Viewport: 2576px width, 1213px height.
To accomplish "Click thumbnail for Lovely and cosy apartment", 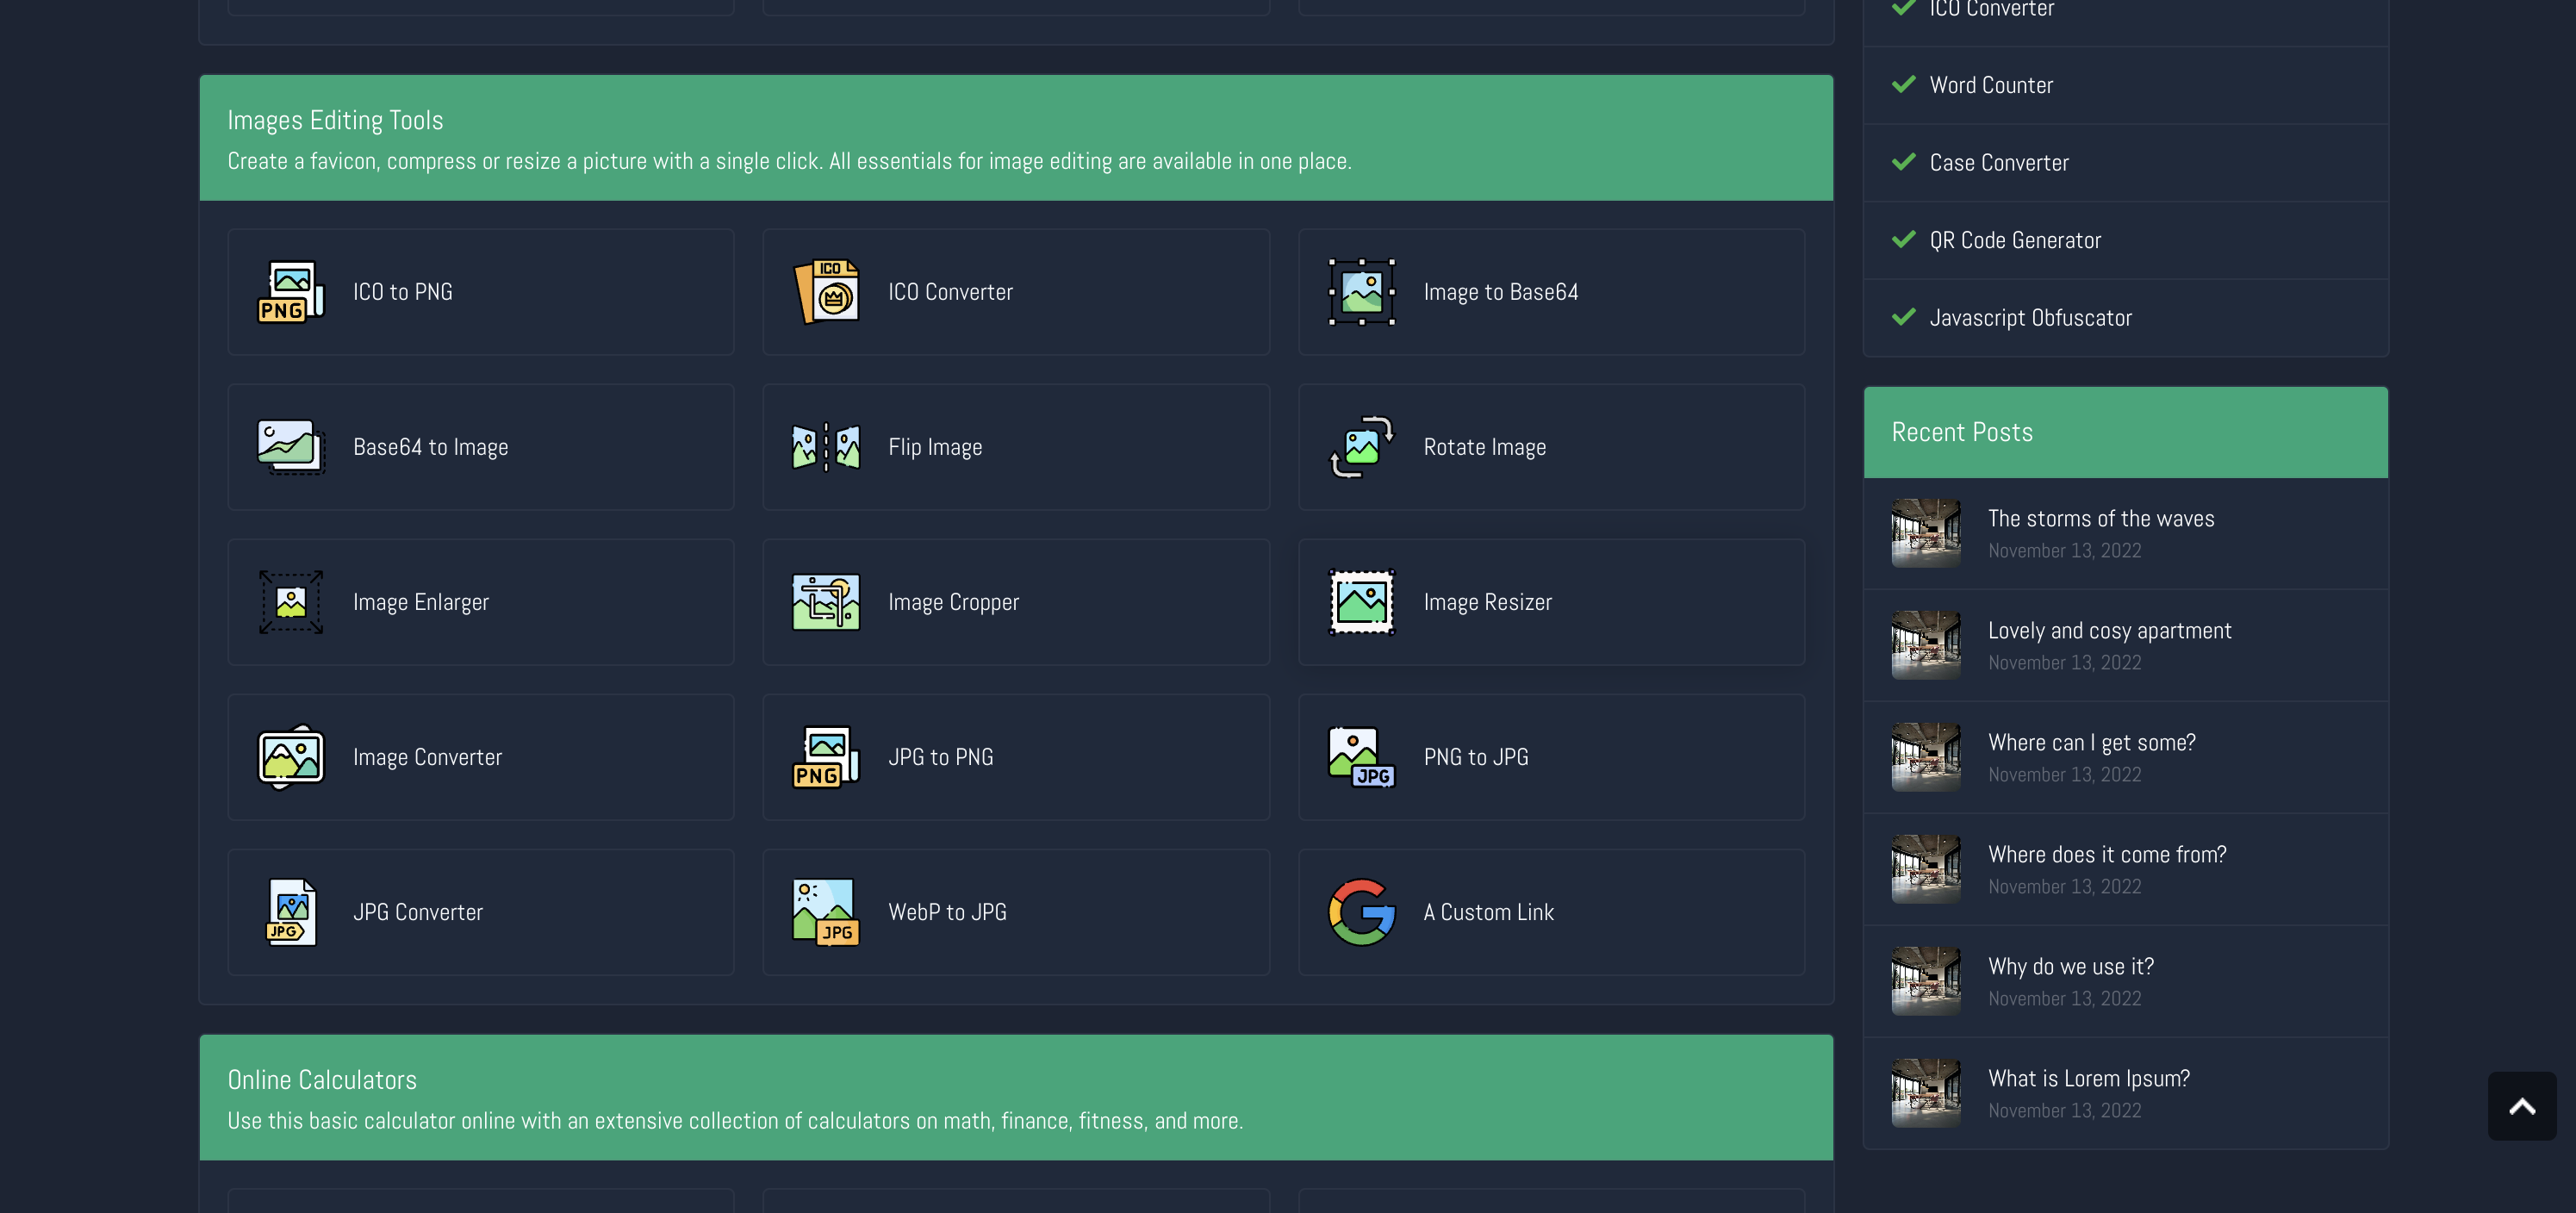I will 1926,645.
